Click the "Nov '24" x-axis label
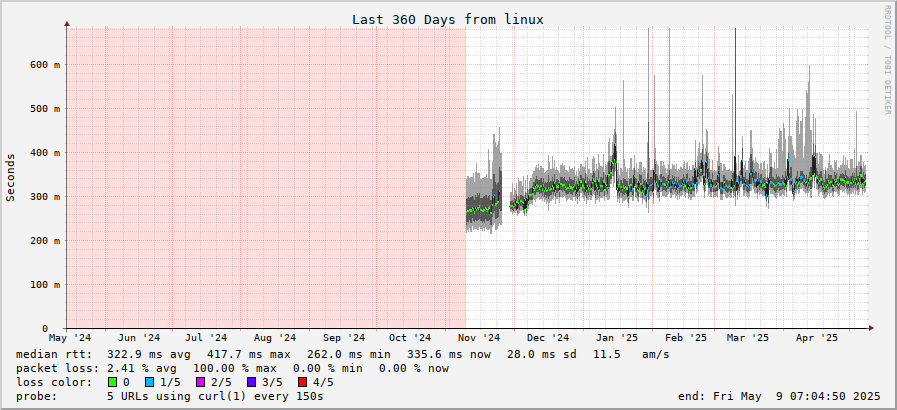The image size is (897, 410). click(x=479, y=338)
